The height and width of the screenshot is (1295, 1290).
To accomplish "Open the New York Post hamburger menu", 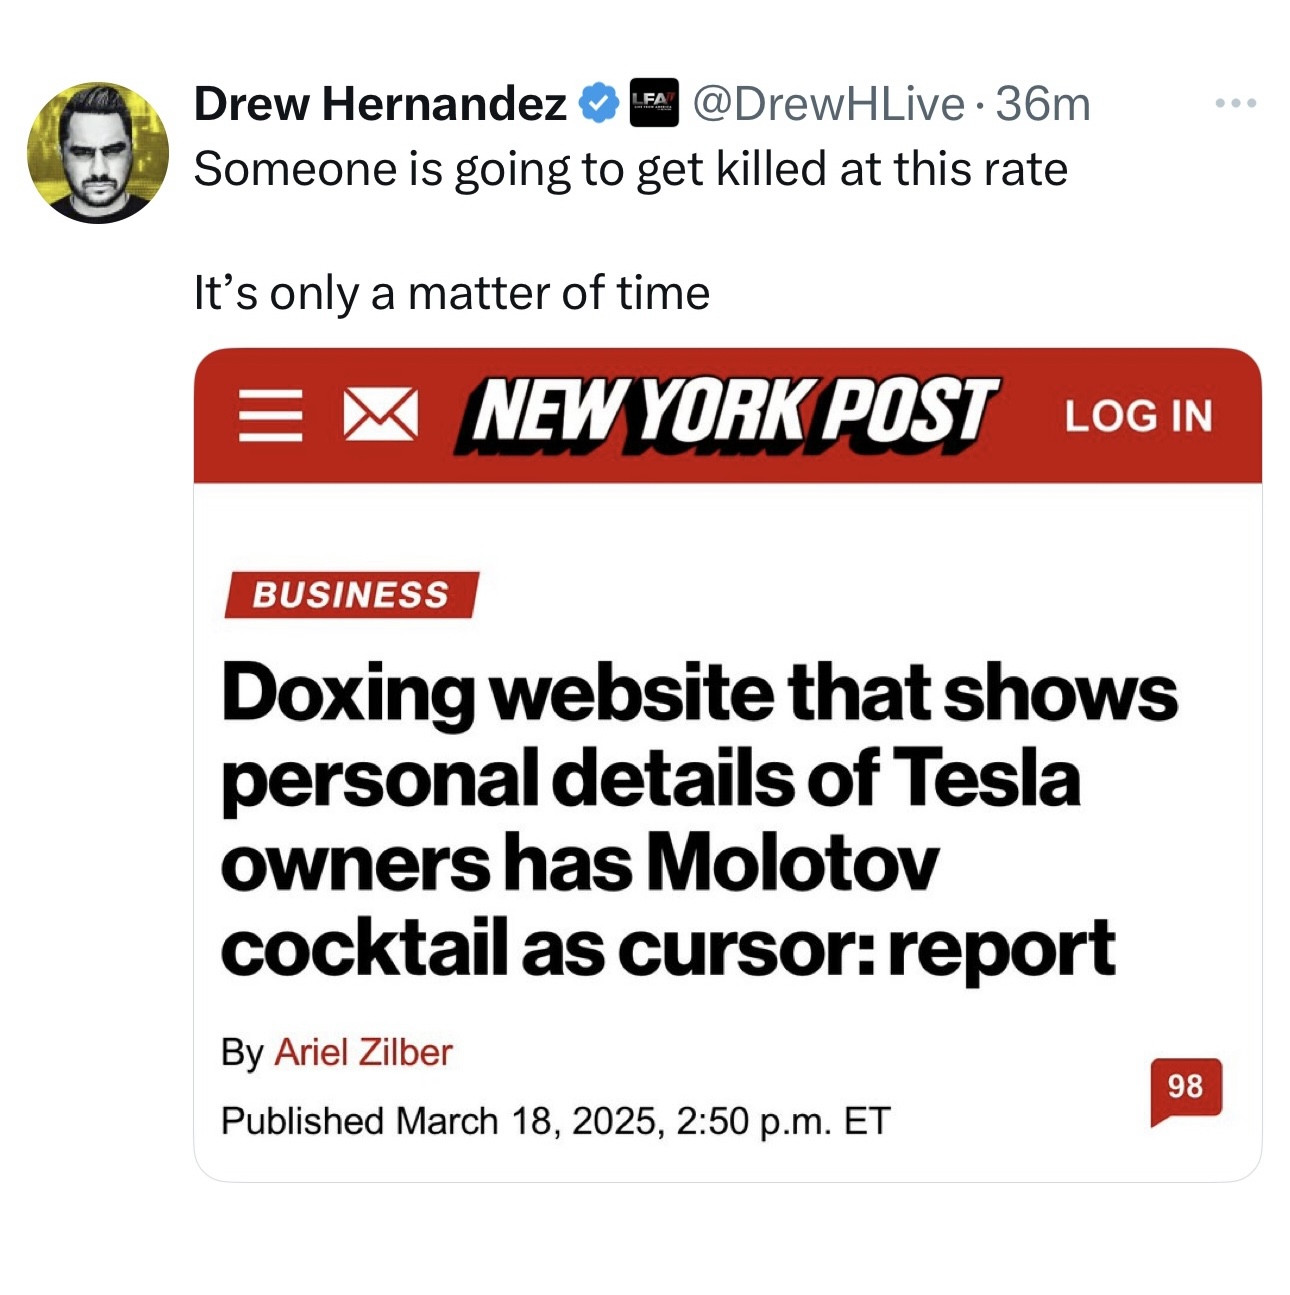I will (x=270, y=416).
